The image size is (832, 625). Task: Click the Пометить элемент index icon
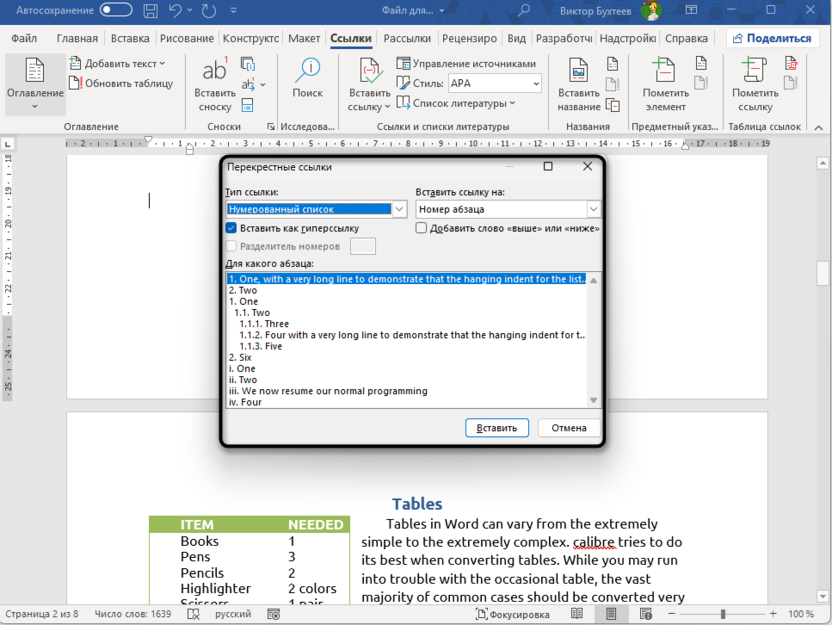click(x=665, y=72)
